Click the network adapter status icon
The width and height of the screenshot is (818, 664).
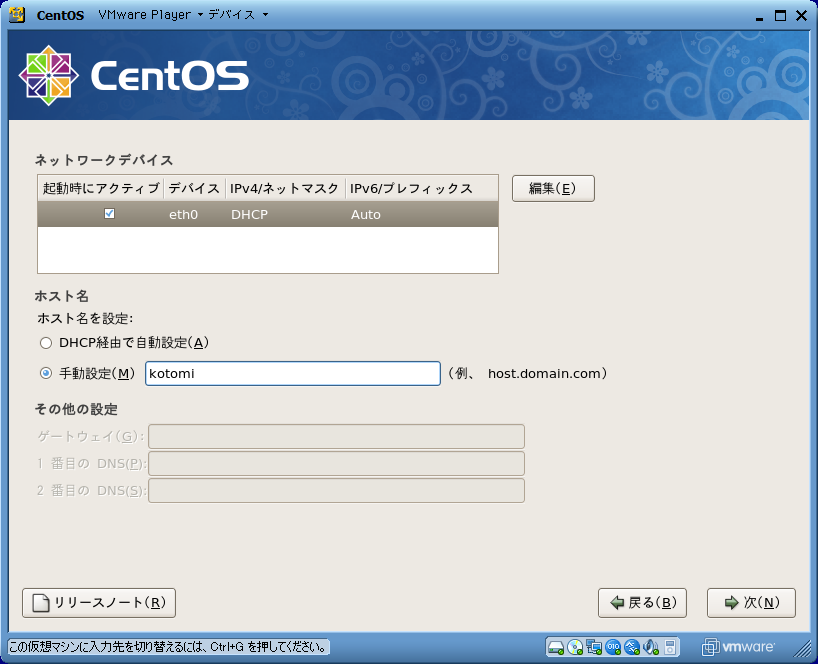594,647
